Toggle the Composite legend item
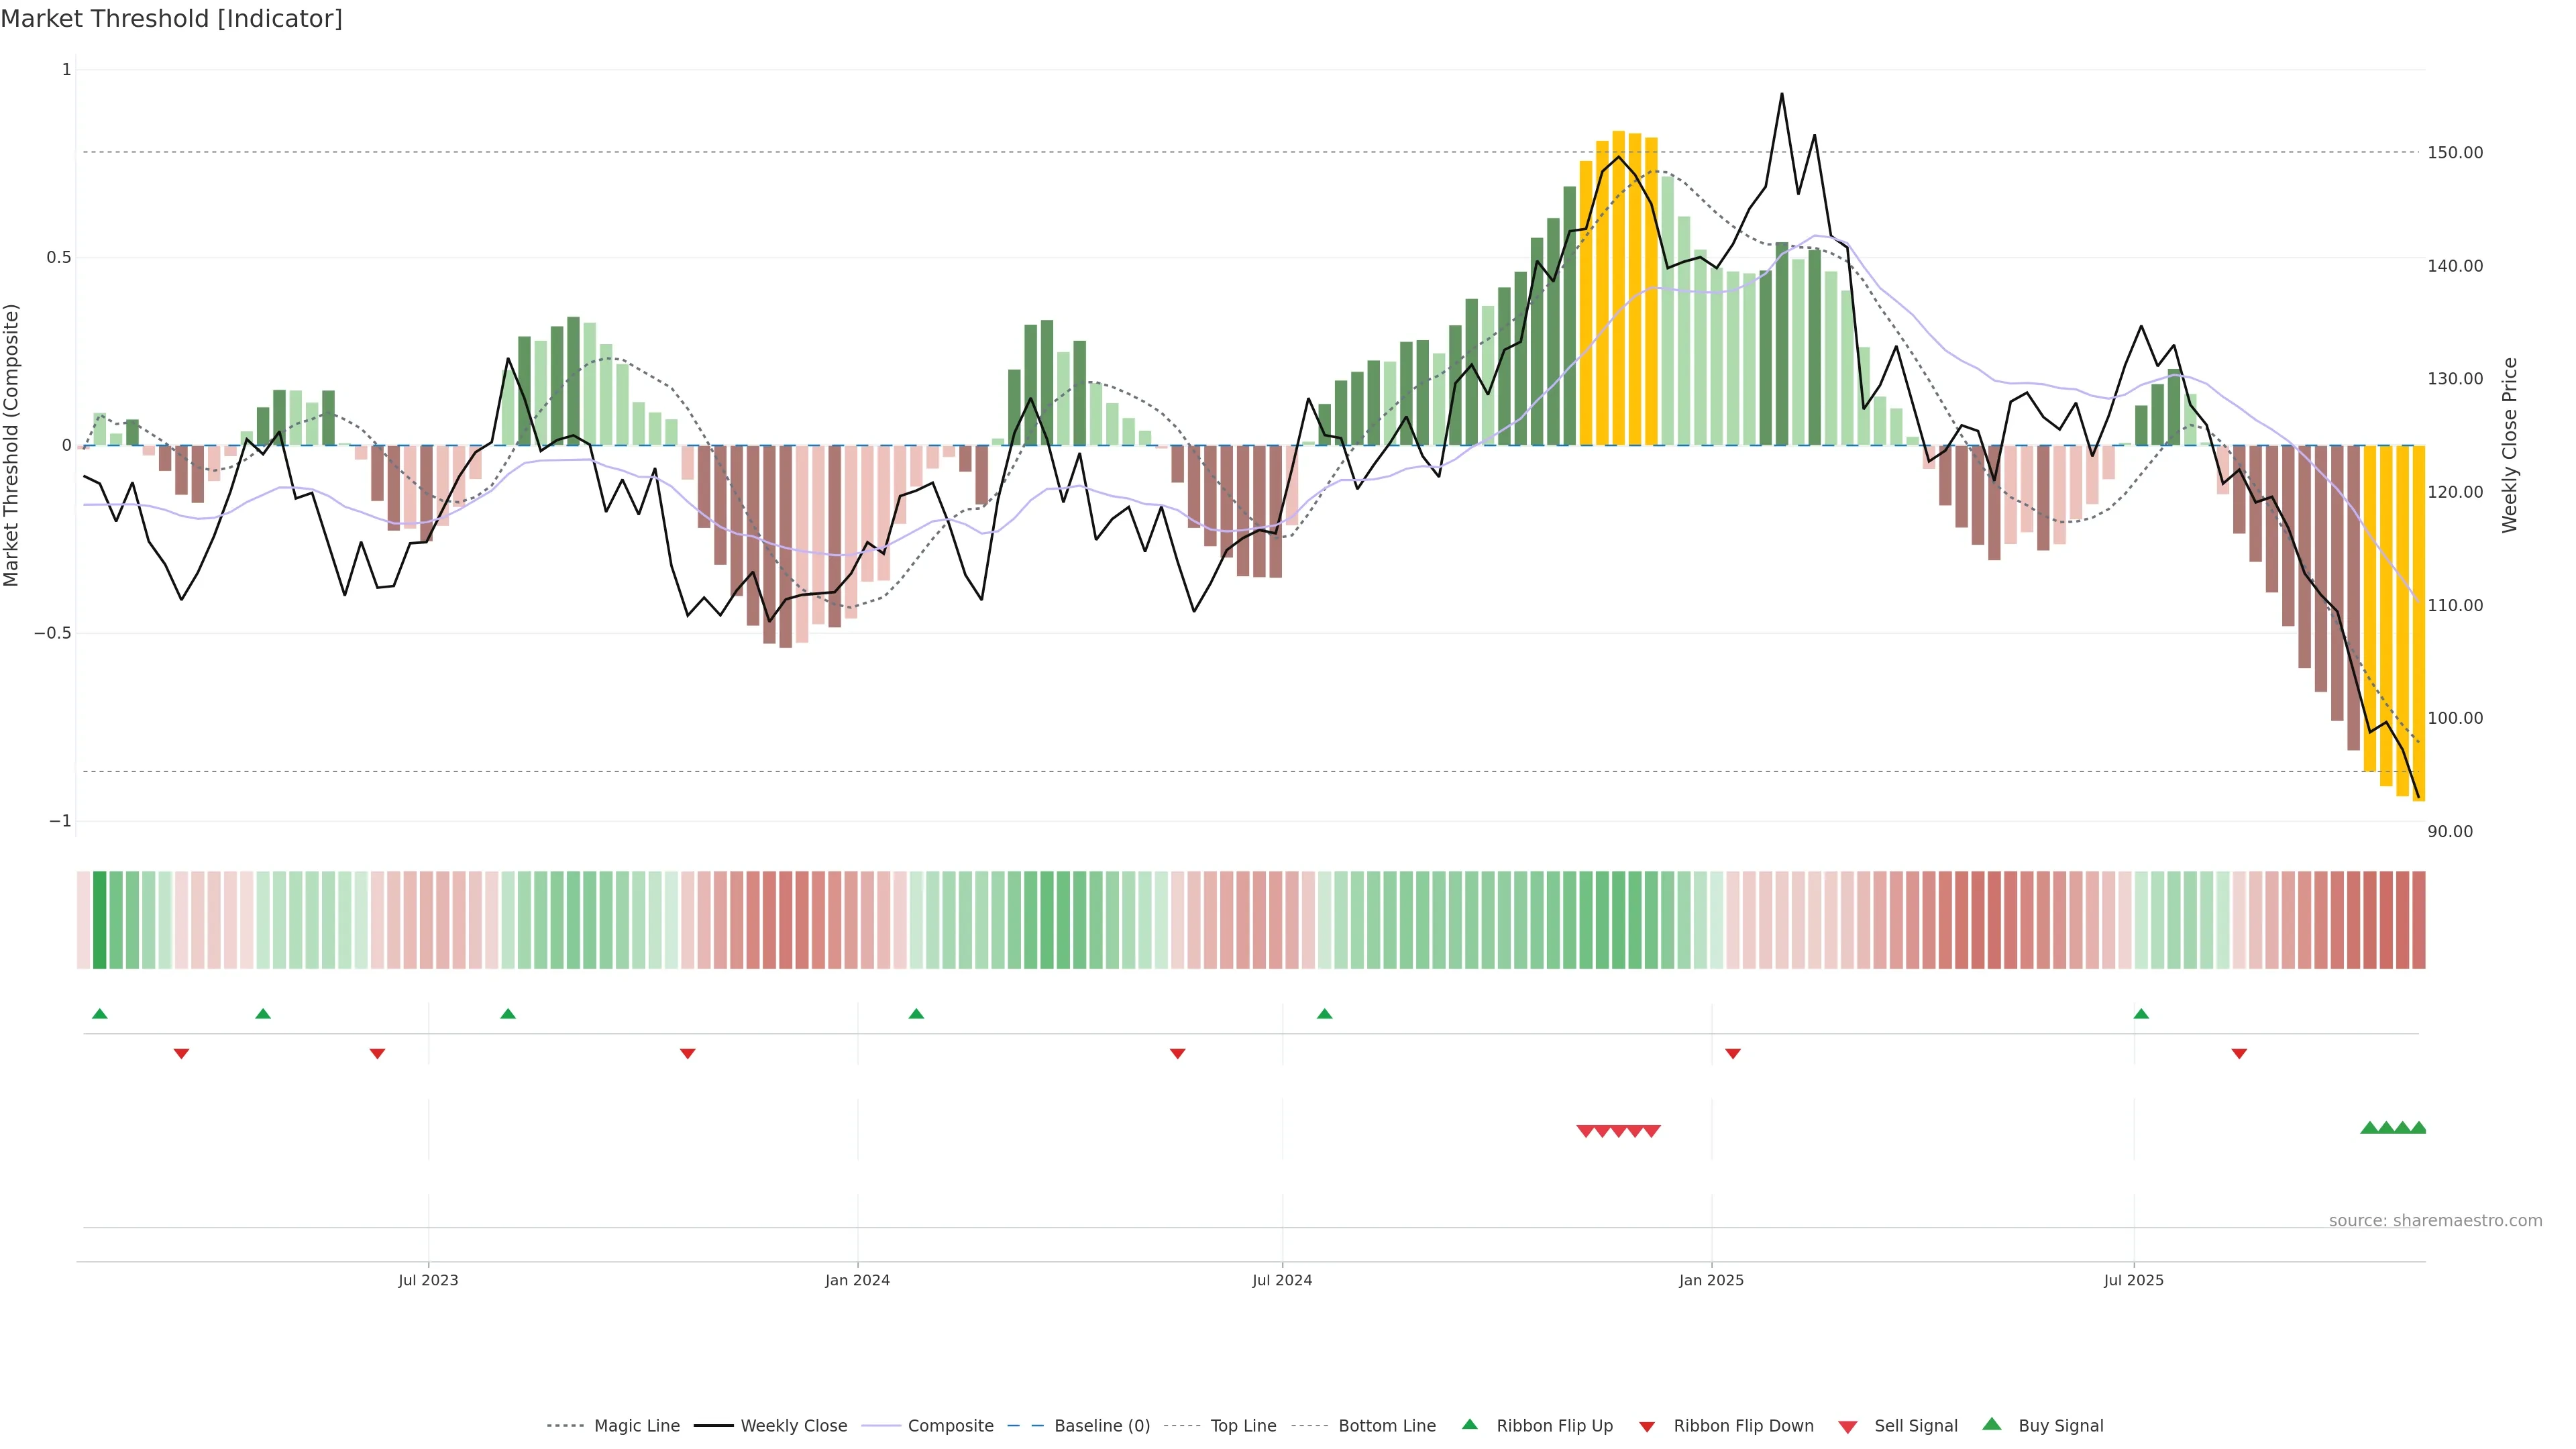Image resolution: width=2576 pixels, height=1449 pixels. point(950,1426)
